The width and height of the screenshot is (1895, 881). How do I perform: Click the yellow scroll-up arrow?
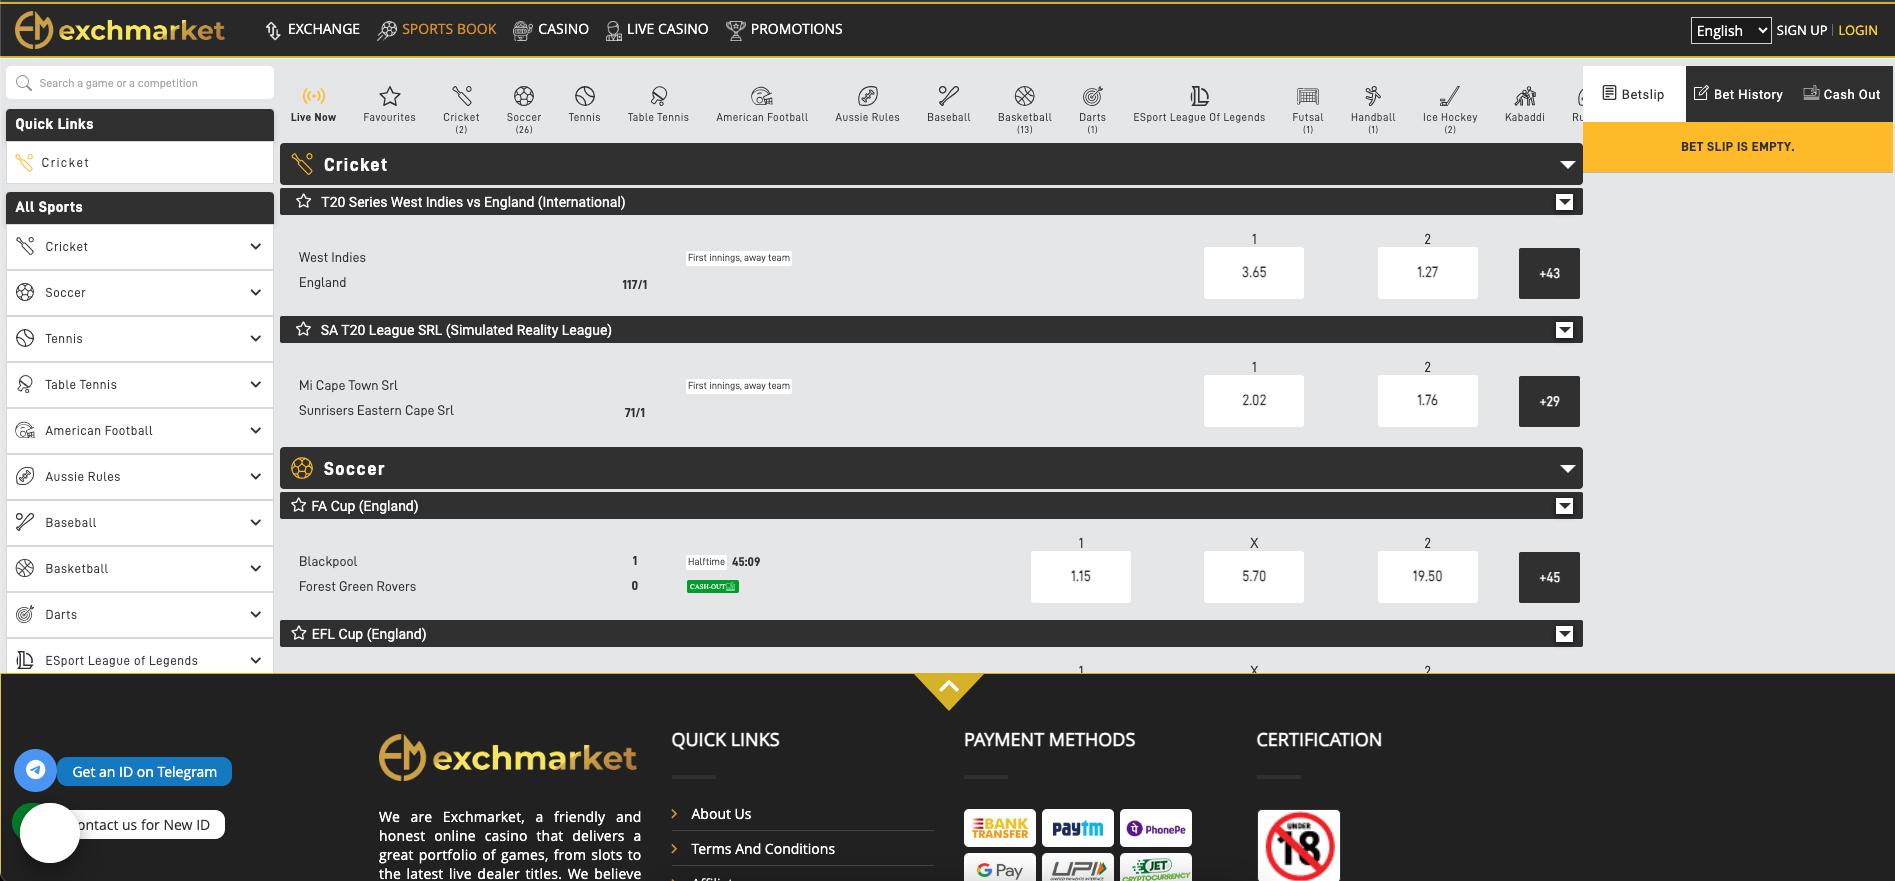[949, 690]
